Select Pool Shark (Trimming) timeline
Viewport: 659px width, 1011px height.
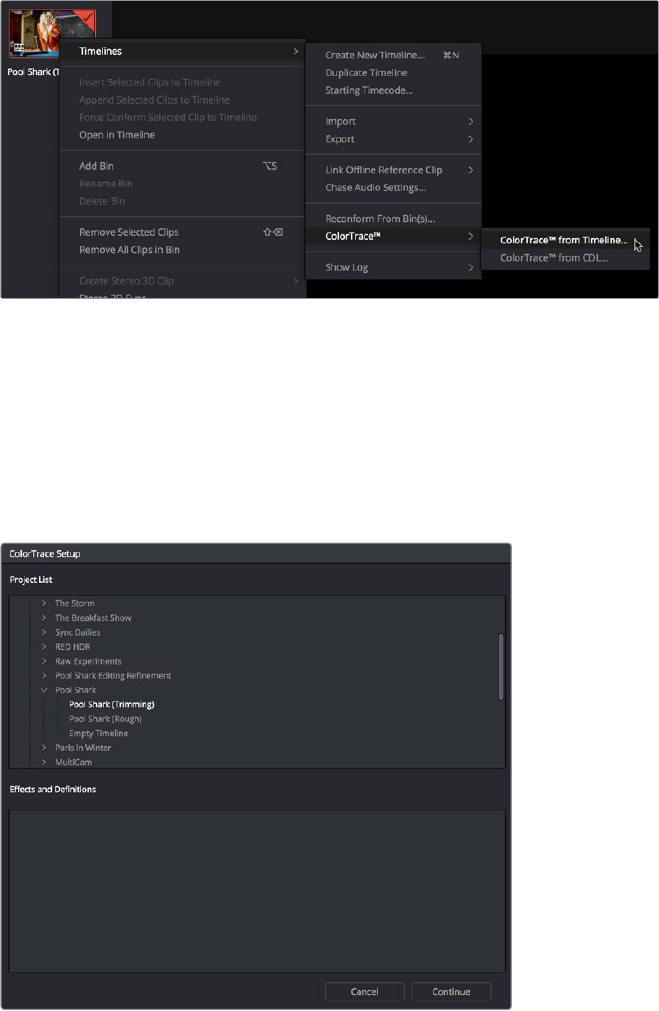point(112,705)
